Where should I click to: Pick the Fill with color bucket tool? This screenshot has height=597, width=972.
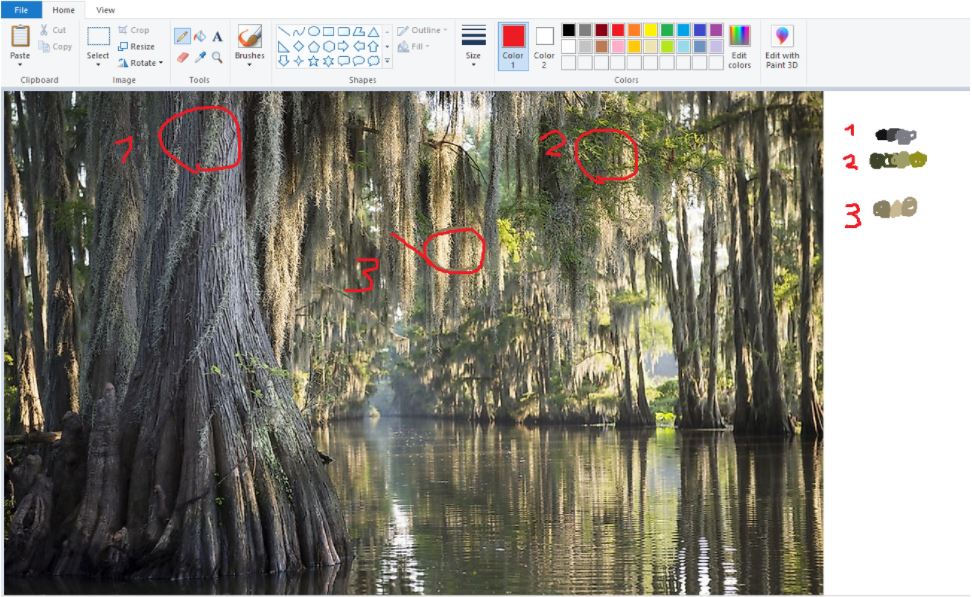(199, 36)
